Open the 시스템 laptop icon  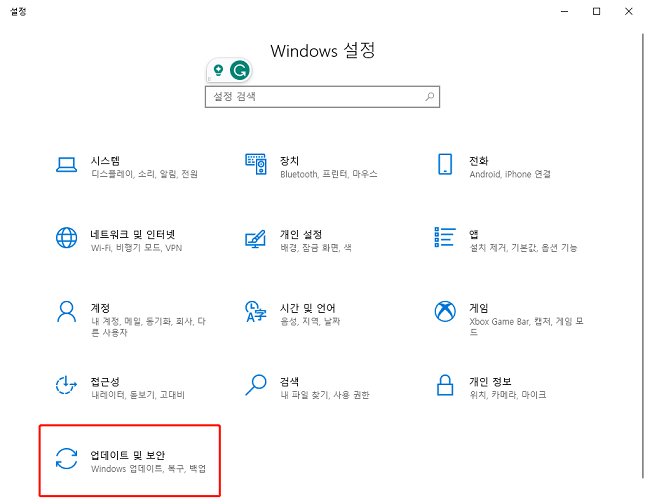click(66, 165)
